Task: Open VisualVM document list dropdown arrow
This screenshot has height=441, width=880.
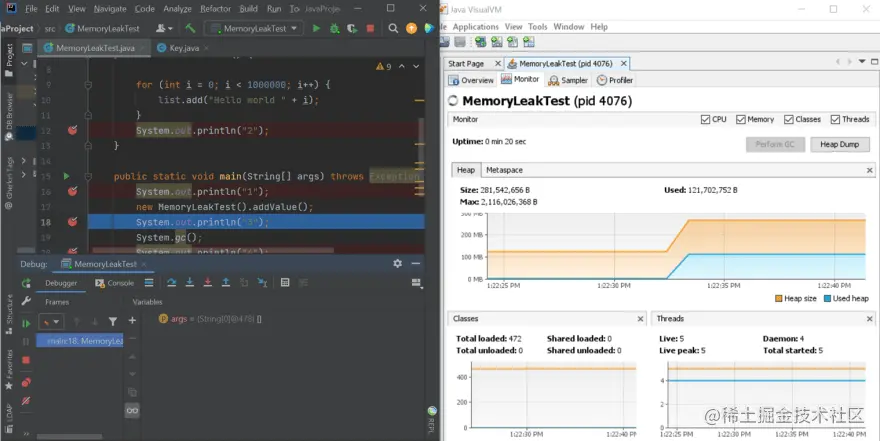Action: coord(862,62)
